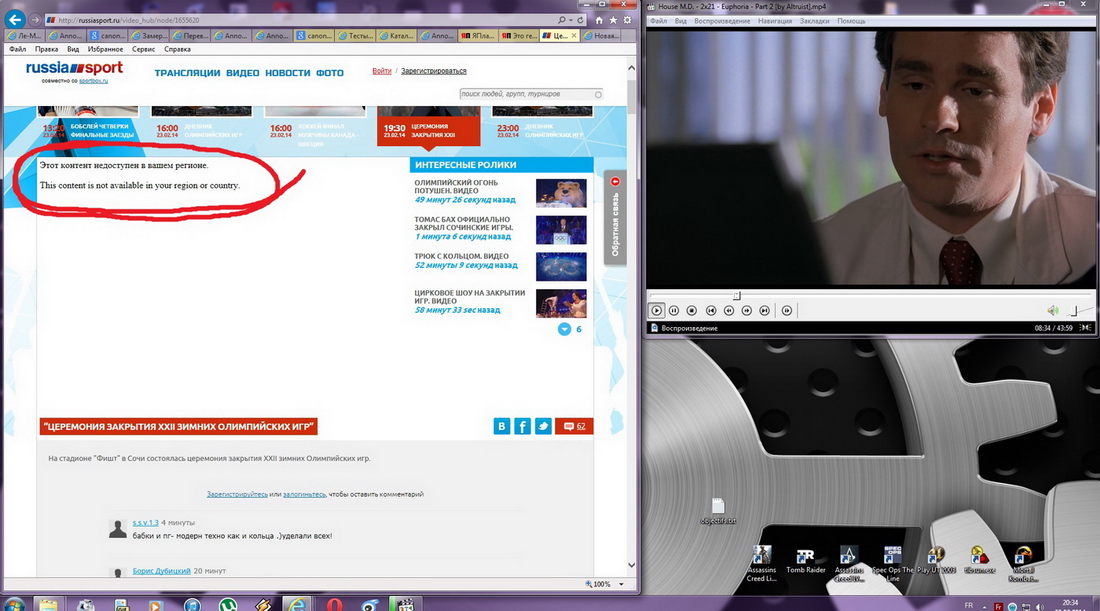1100x611 pixels.
Task: Open the Олимпийский огонь потушен video thumbnail
Action: pyautogui.click(x=561, y=194)
